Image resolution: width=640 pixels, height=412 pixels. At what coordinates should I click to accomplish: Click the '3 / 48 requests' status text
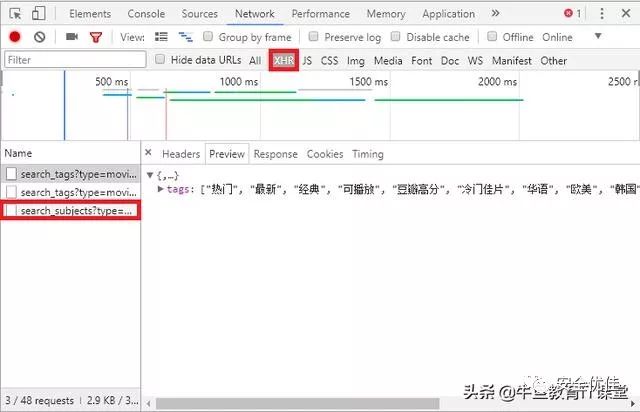pos(40,400)
